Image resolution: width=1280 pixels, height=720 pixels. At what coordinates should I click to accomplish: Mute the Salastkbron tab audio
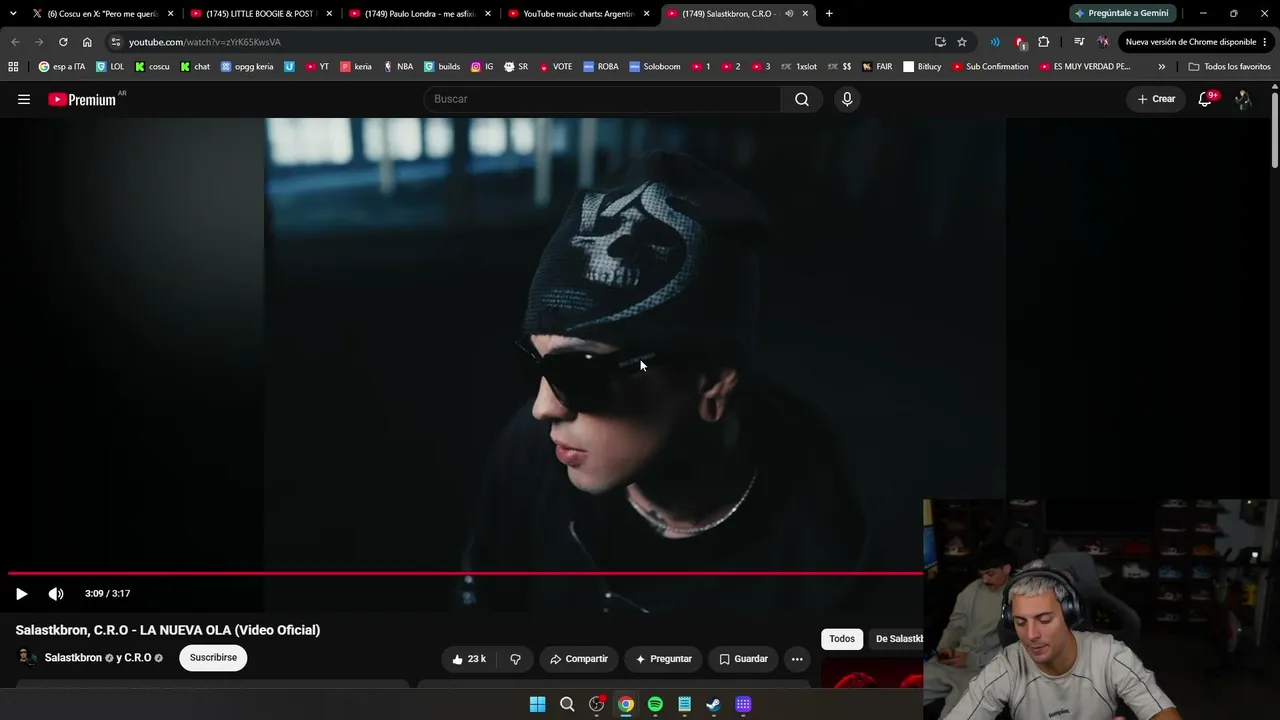coord(789,14)
